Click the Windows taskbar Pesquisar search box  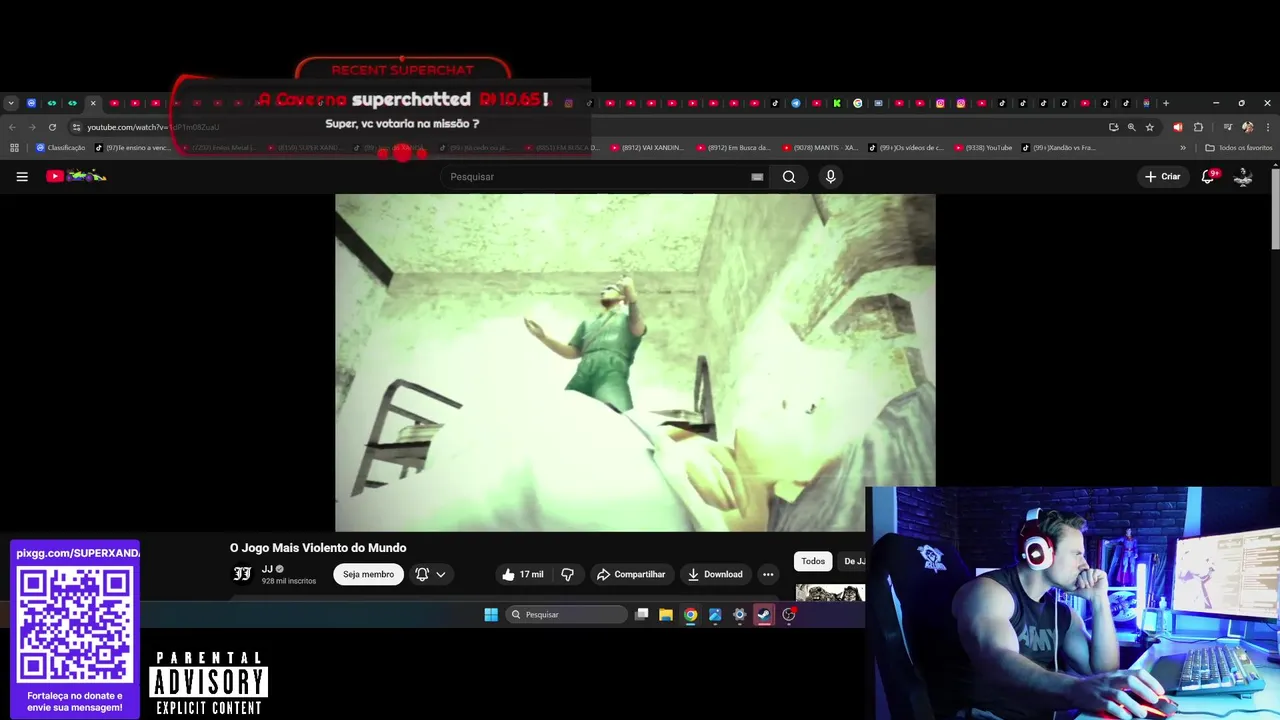[566, 615]
